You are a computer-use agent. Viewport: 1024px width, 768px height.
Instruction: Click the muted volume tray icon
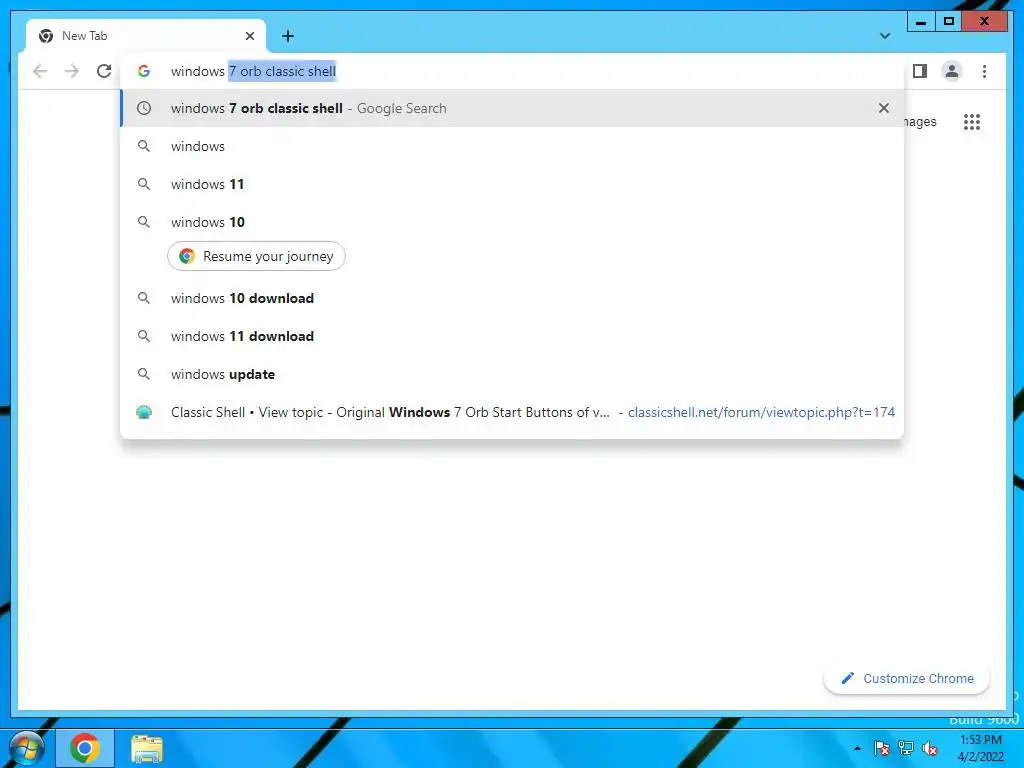(930, 748)
